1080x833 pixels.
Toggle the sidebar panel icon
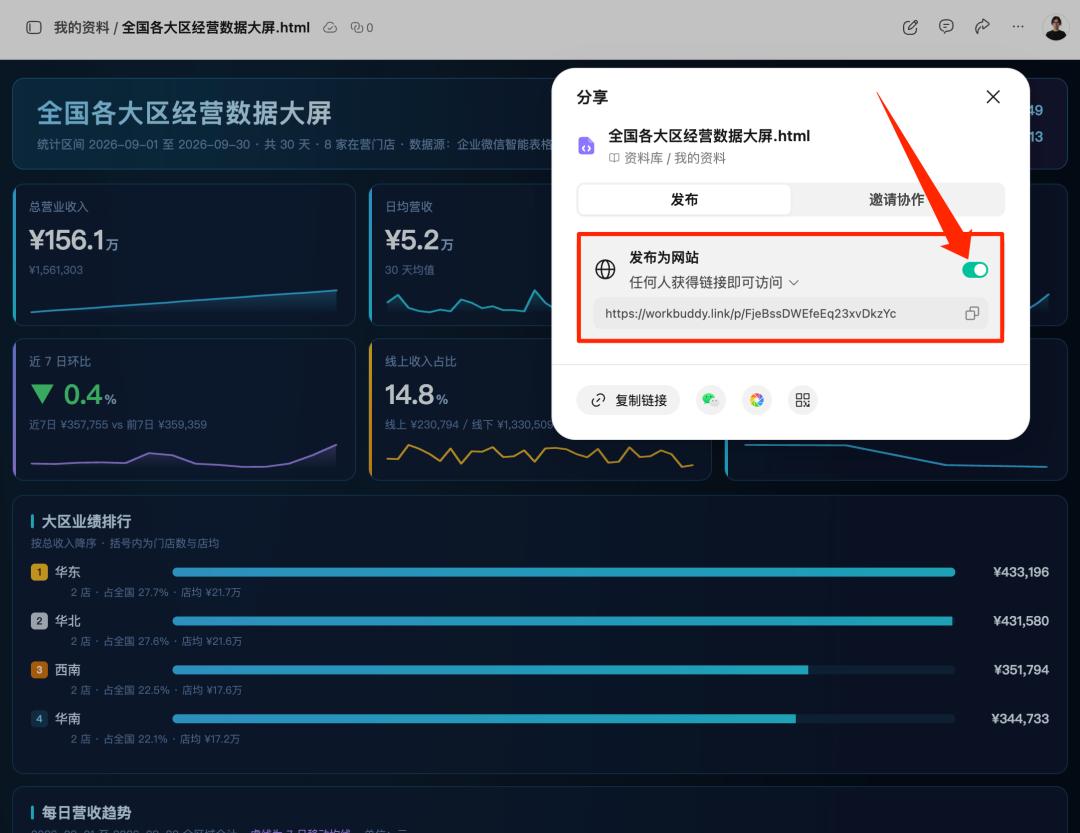[x=34, y=28]
